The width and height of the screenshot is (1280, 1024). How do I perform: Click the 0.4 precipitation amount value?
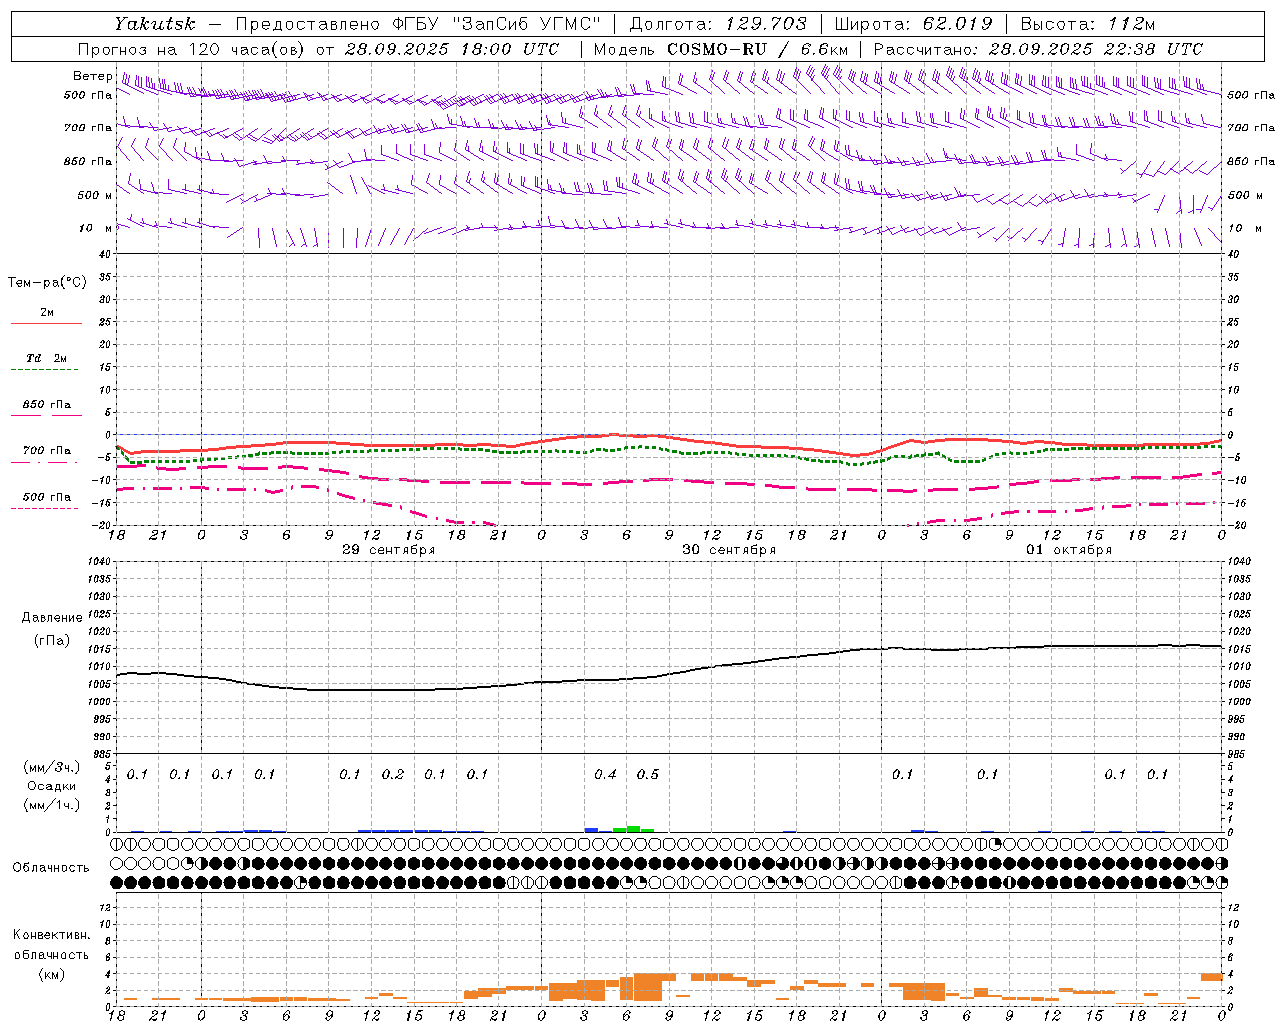click(605, 775)
